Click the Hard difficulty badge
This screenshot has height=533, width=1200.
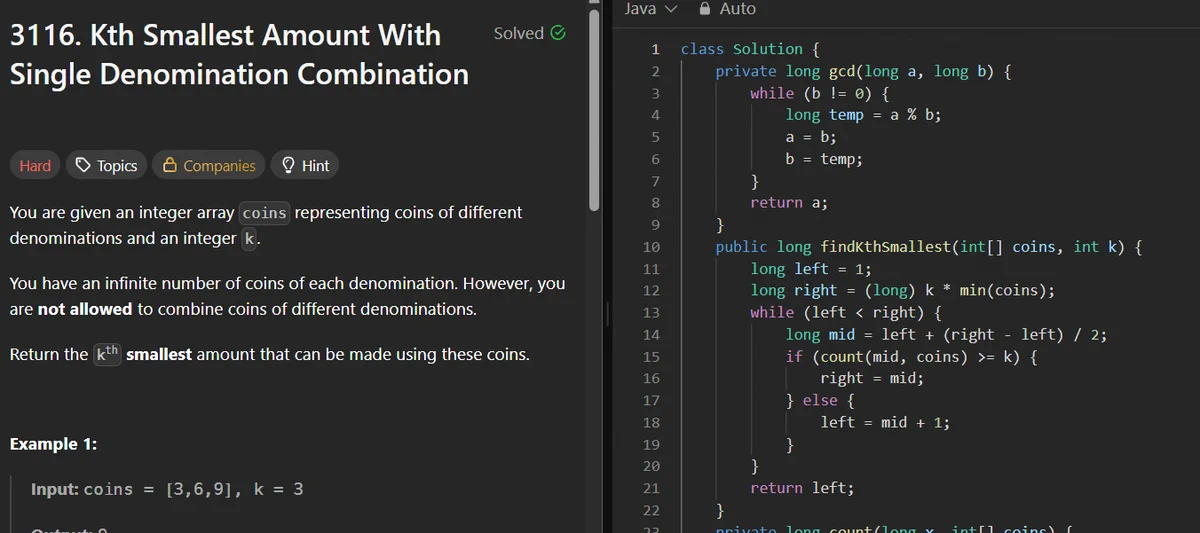click(x=35, y=166)
